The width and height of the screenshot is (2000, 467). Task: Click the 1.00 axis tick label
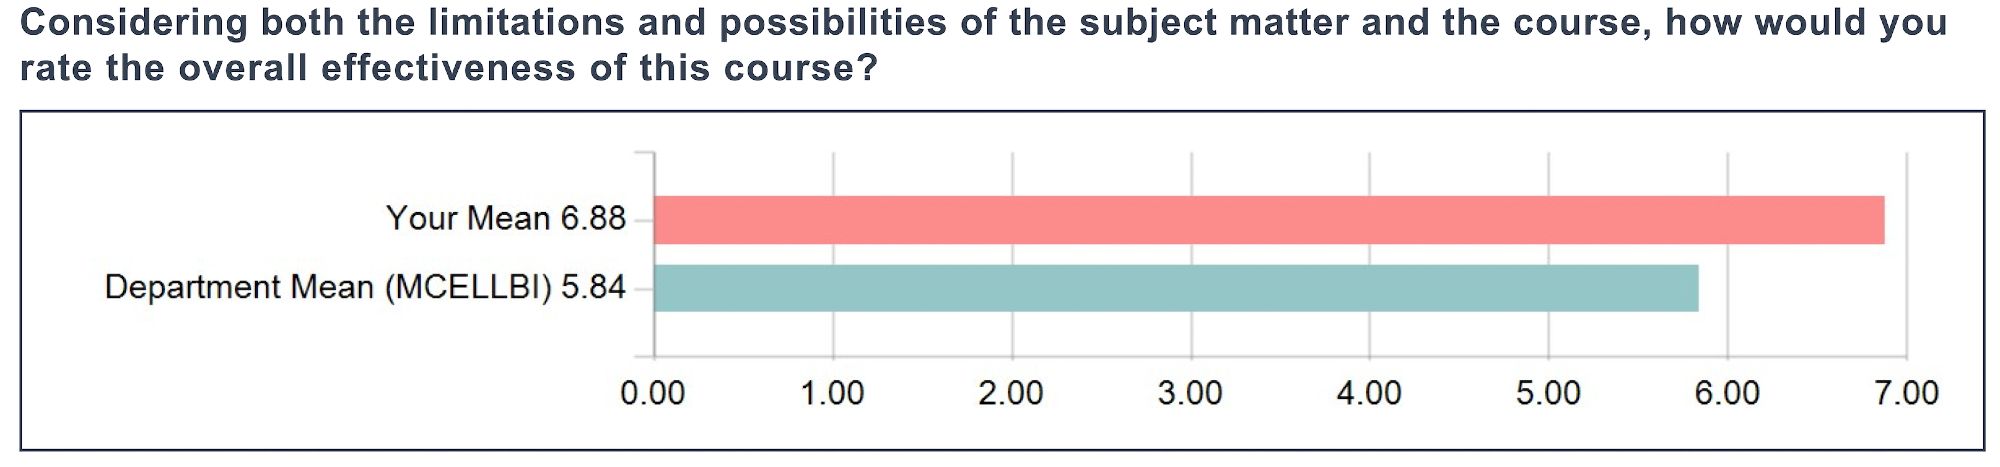832,393
